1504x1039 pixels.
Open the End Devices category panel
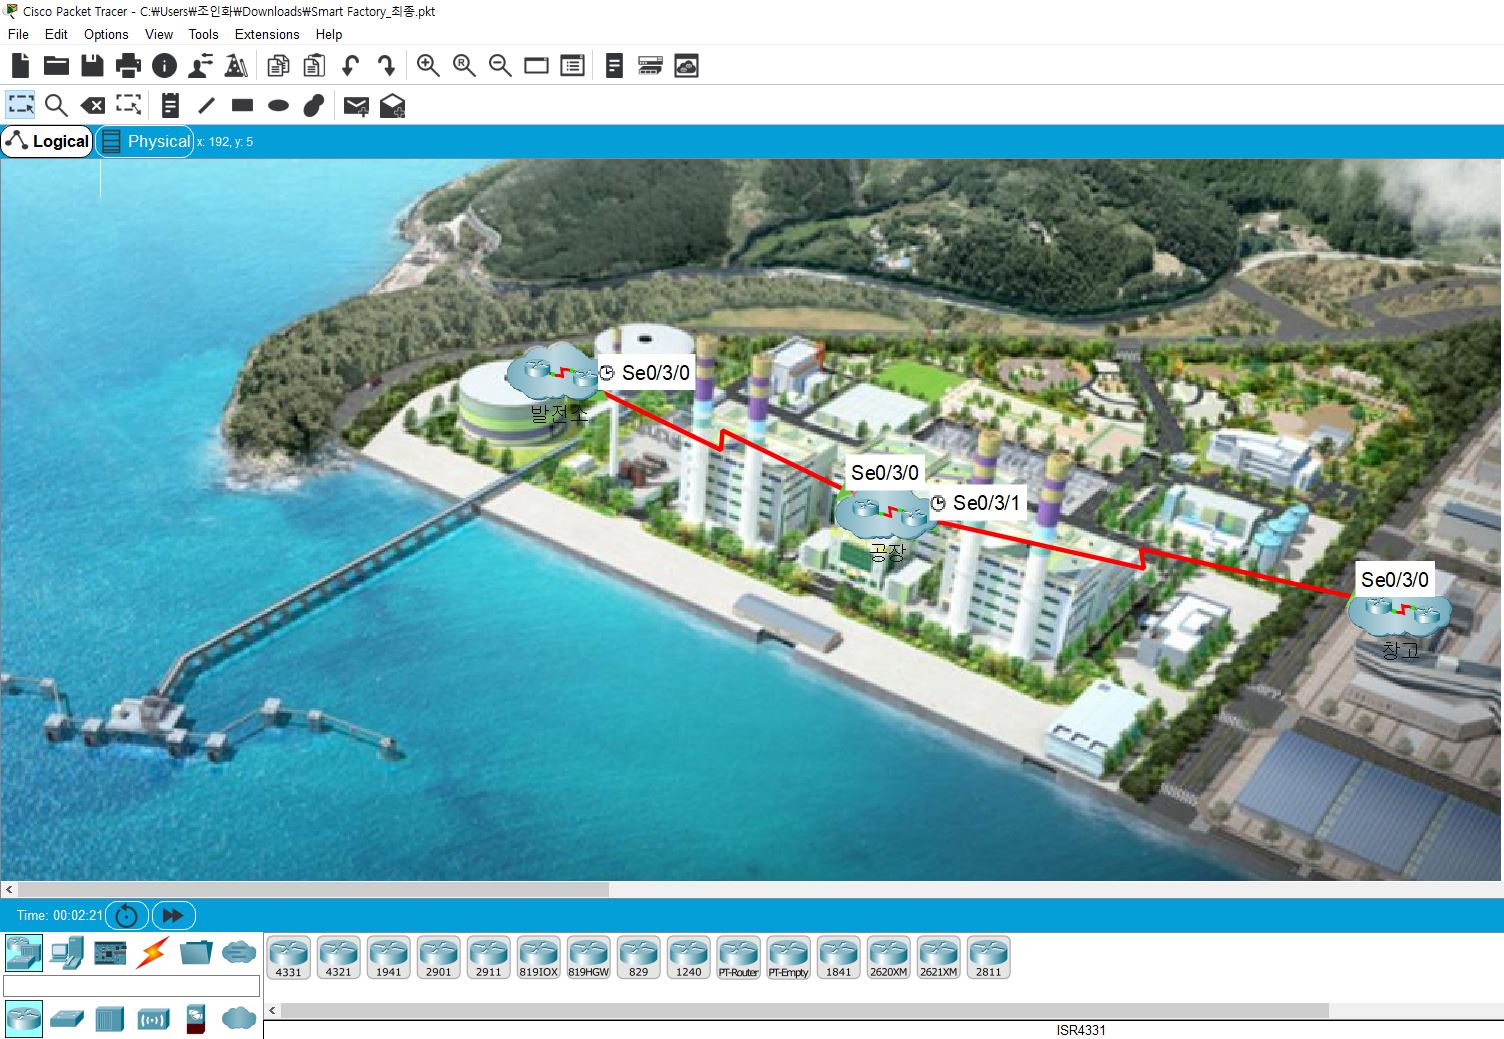tap(67, 952)
